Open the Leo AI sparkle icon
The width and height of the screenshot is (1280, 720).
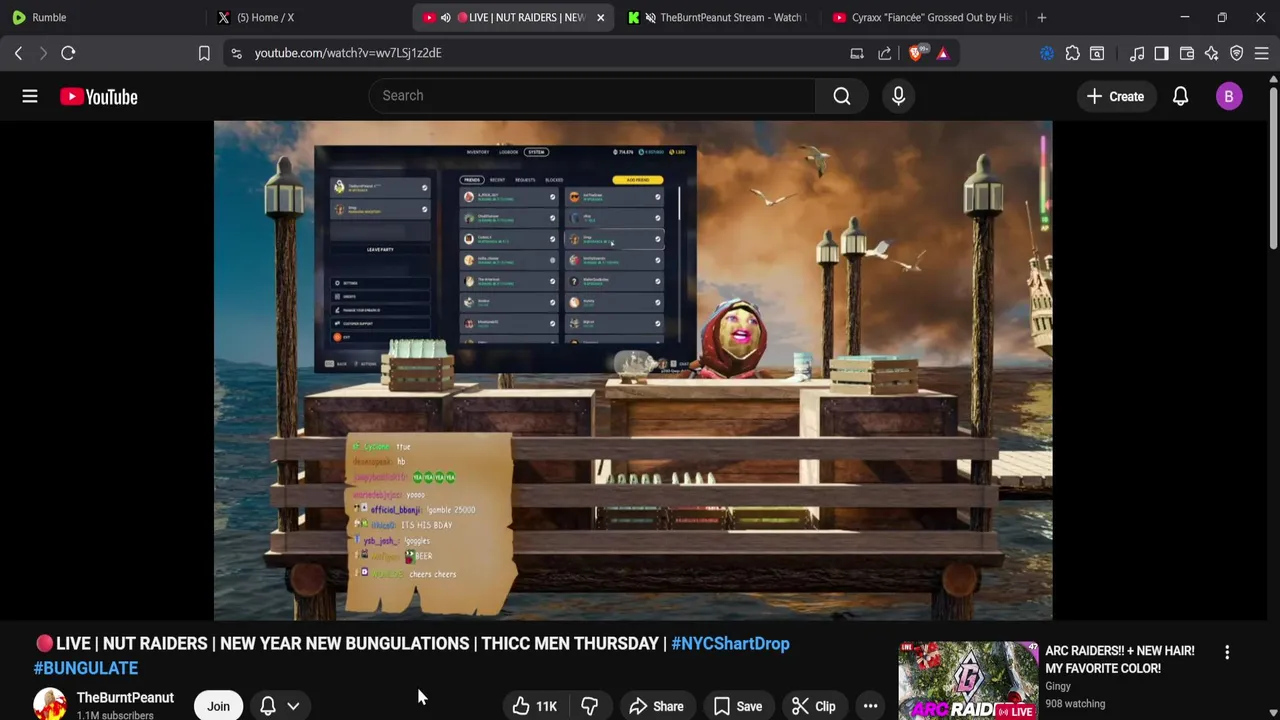[1211, 53]
